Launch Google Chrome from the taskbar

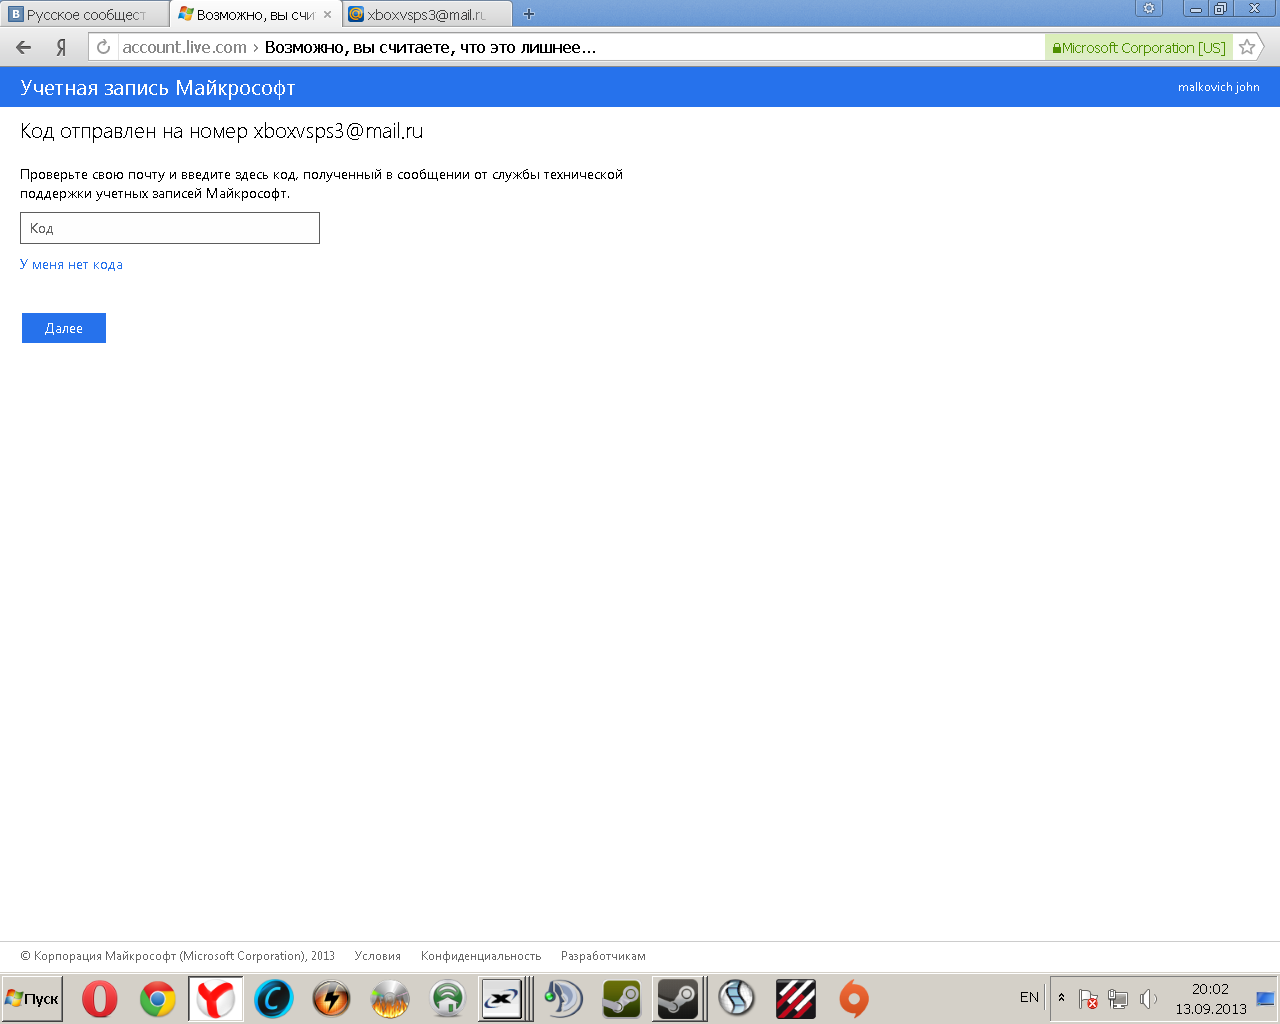[x=158, y=998]
